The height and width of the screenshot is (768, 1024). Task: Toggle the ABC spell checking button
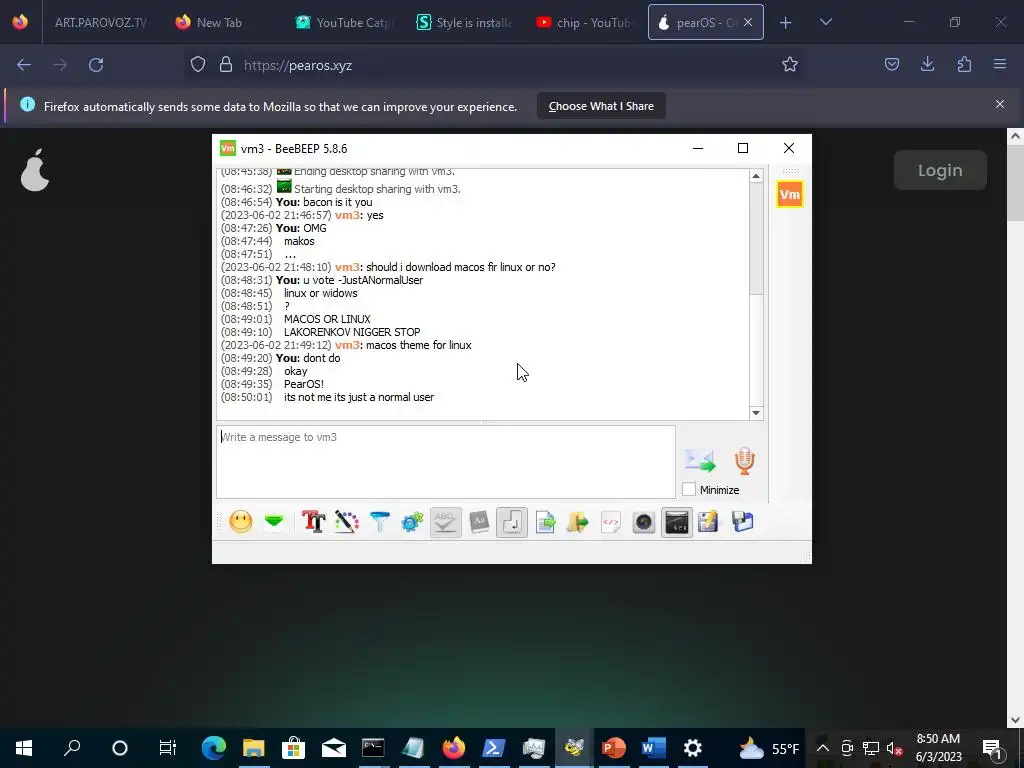[446, 522]
